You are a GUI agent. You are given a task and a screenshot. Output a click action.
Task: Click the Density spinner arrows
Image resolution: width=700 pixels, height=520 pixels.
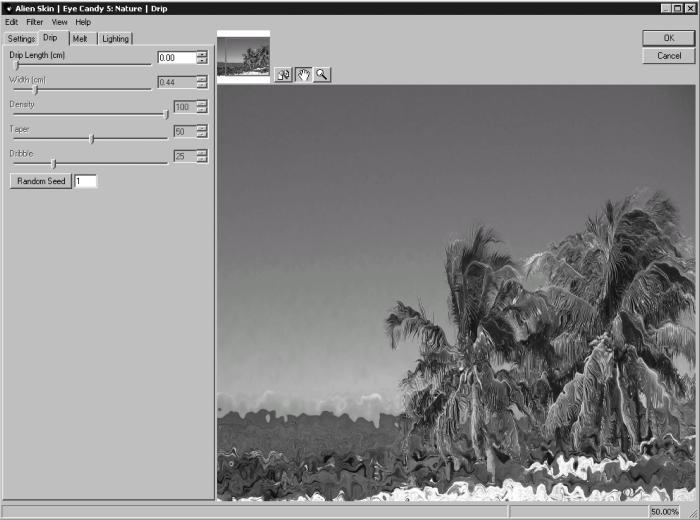tap(202, 107)
